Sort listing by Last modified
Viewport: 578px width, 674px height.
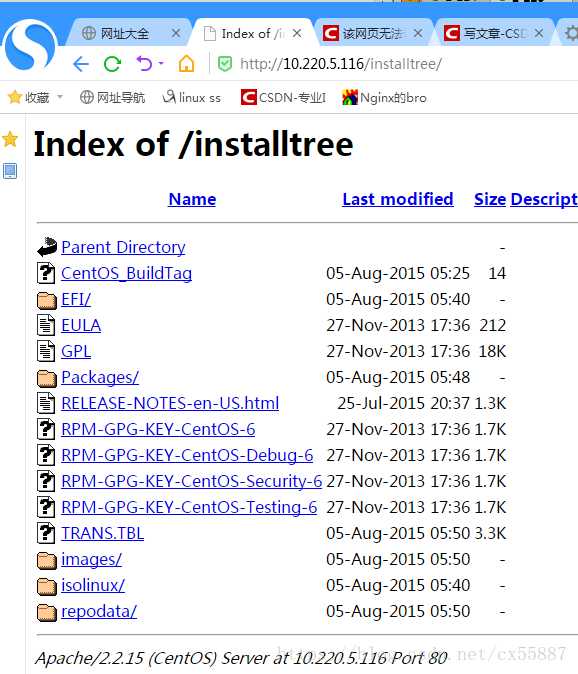tap(398, 199)
